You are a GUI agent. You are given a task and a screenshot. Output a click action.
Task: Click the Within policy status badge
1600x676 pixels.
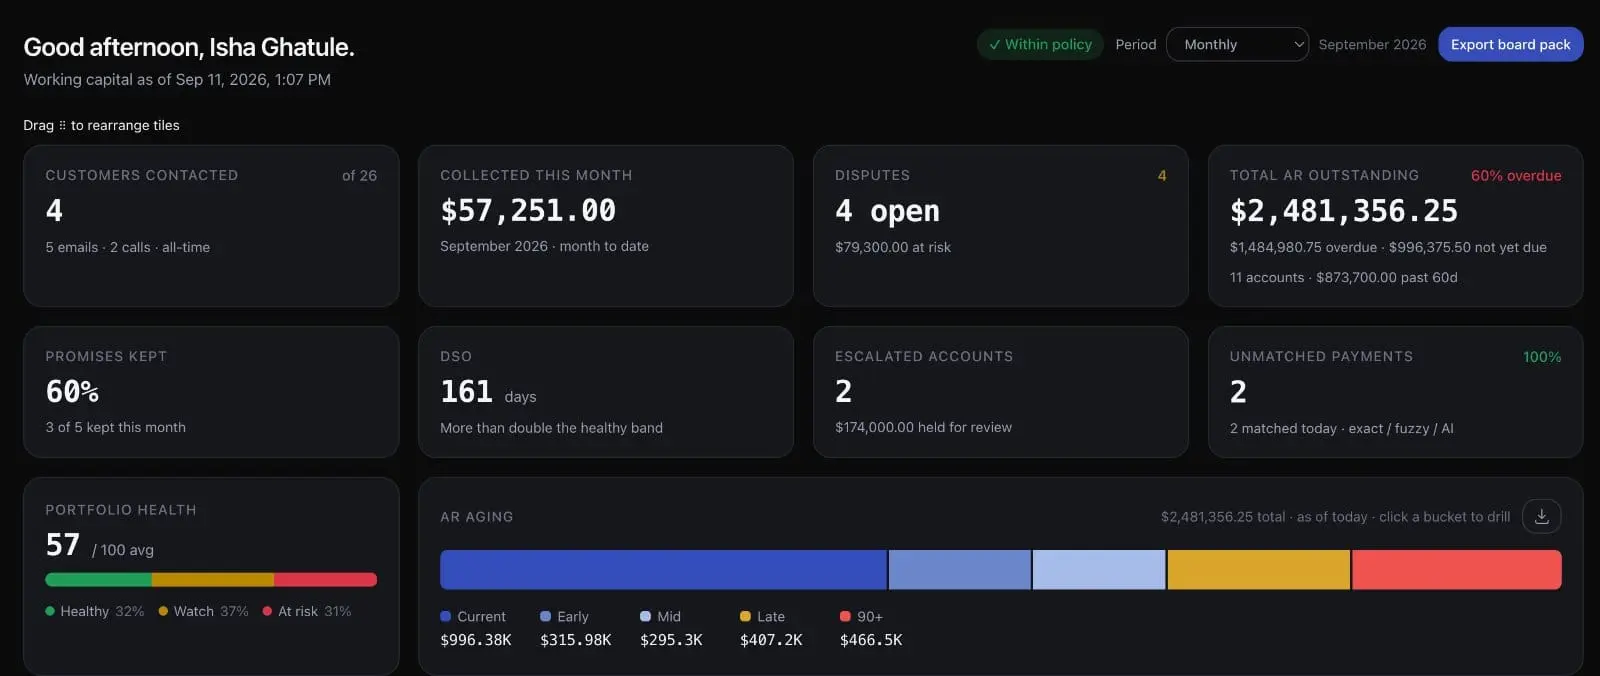tap(1040, 44)
